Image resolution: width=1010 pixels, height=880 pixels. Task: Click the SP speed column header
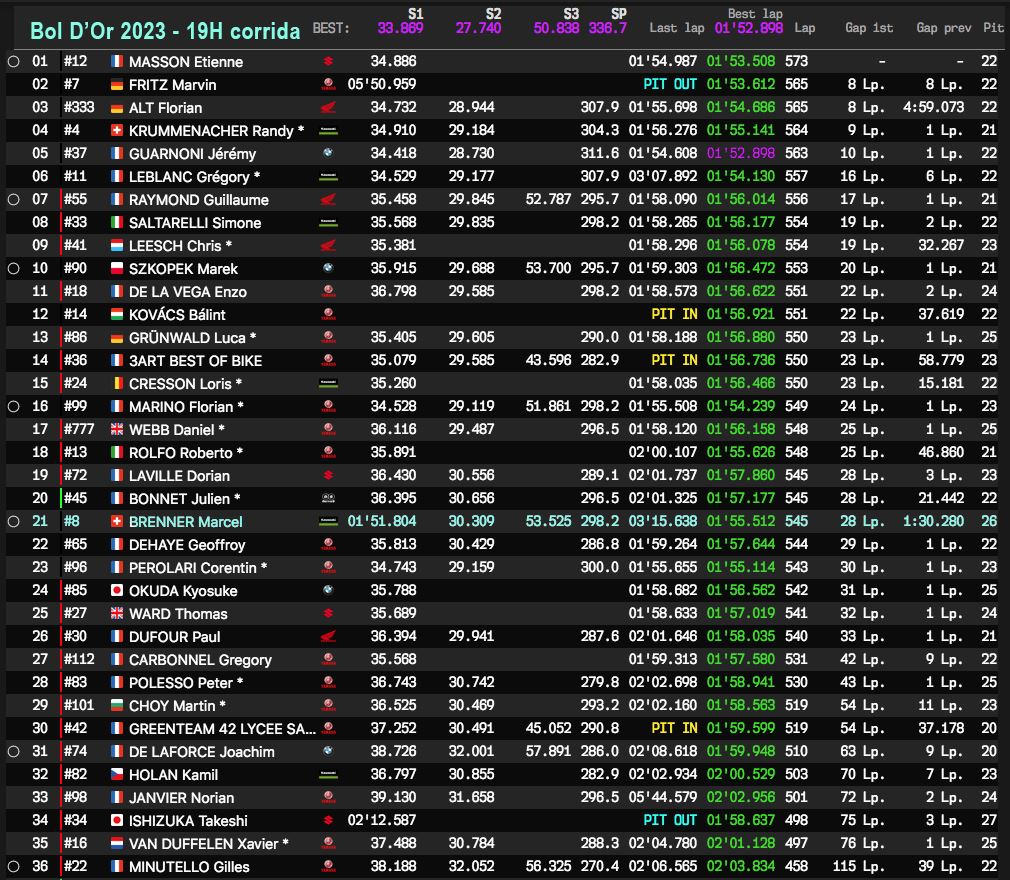click(x=619, y=14)
